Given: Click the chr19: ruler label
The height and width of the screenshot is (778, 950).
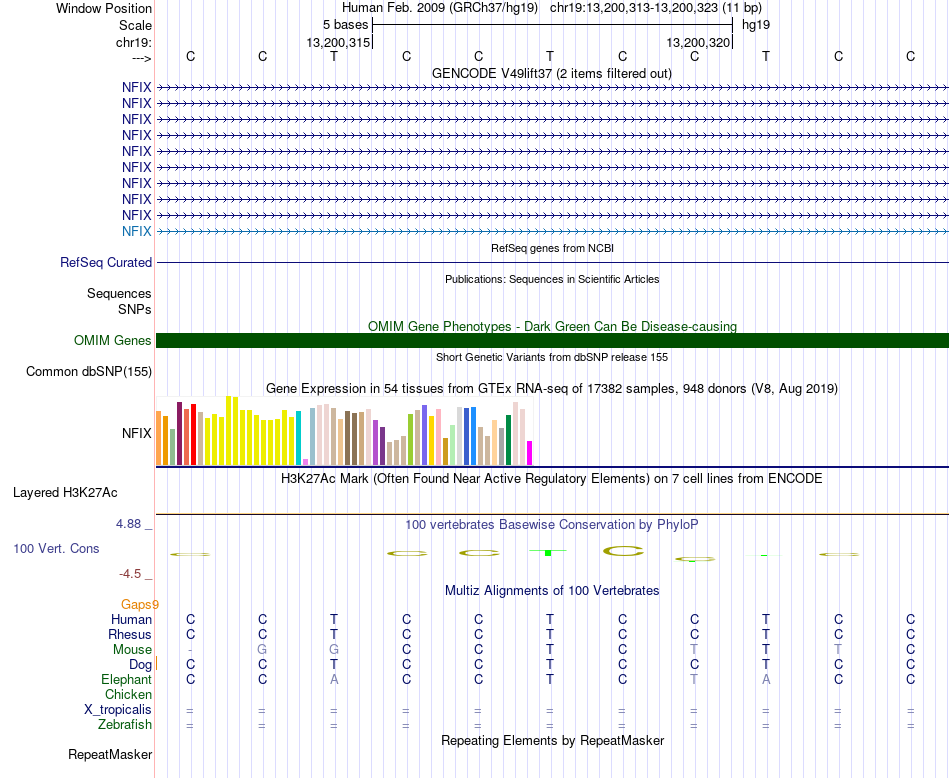Looking at the screenshot, I should [134, 42].
